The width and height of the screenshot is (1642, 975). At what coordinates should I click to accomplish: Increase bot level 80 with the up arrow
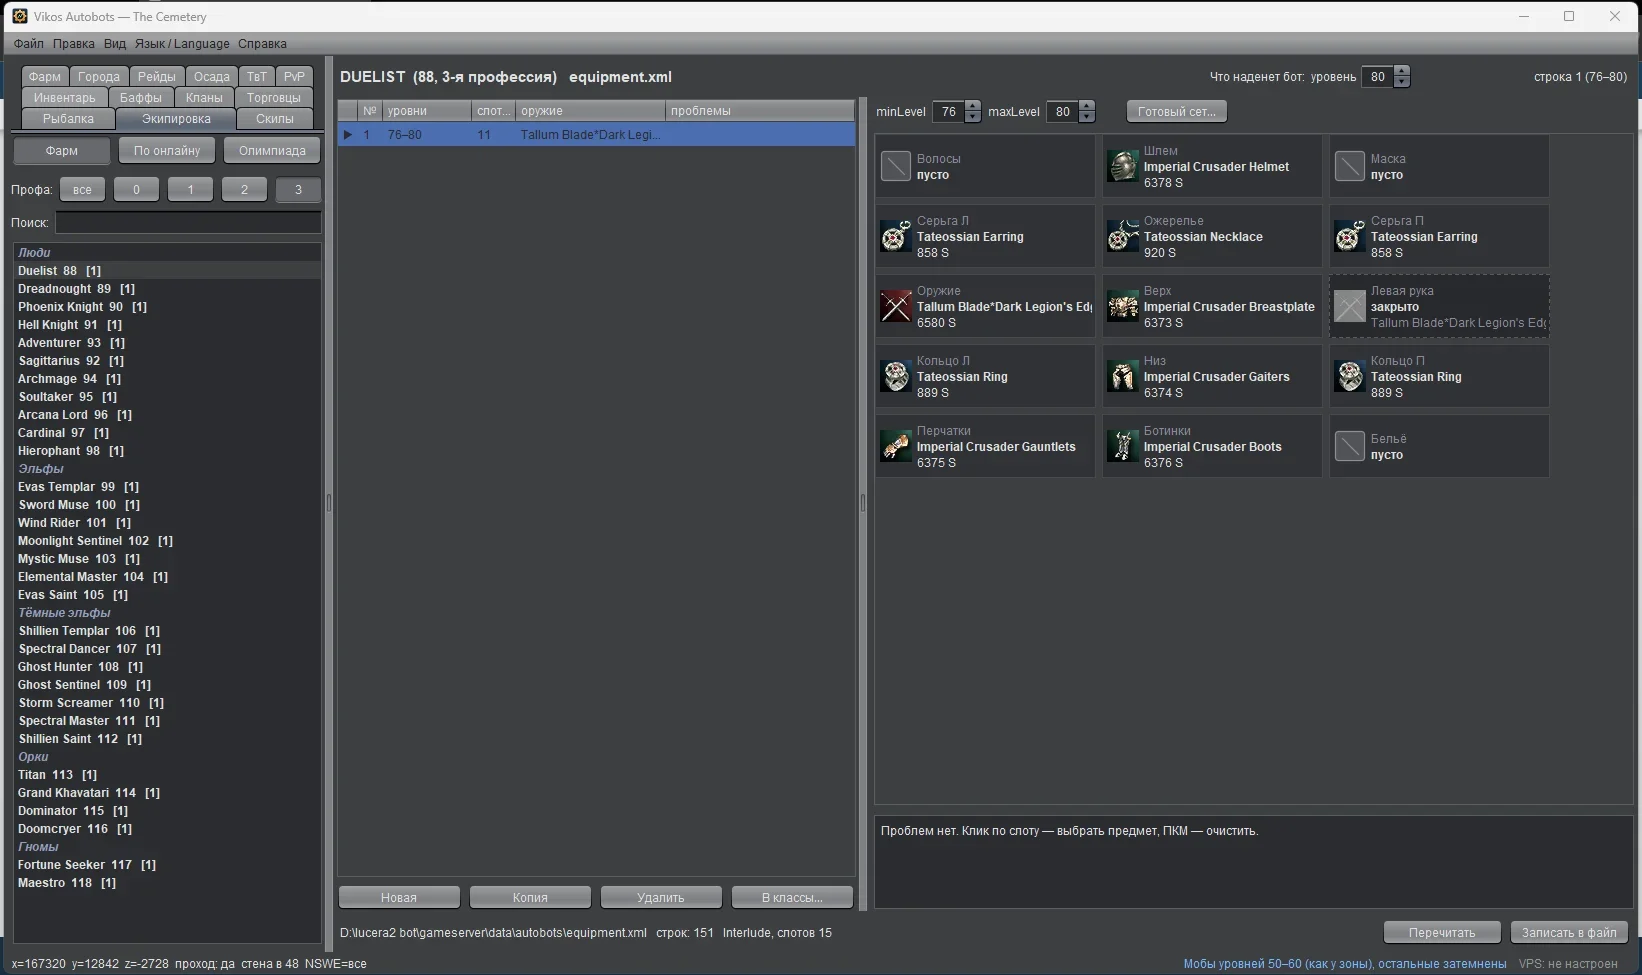coord(1402,71)
